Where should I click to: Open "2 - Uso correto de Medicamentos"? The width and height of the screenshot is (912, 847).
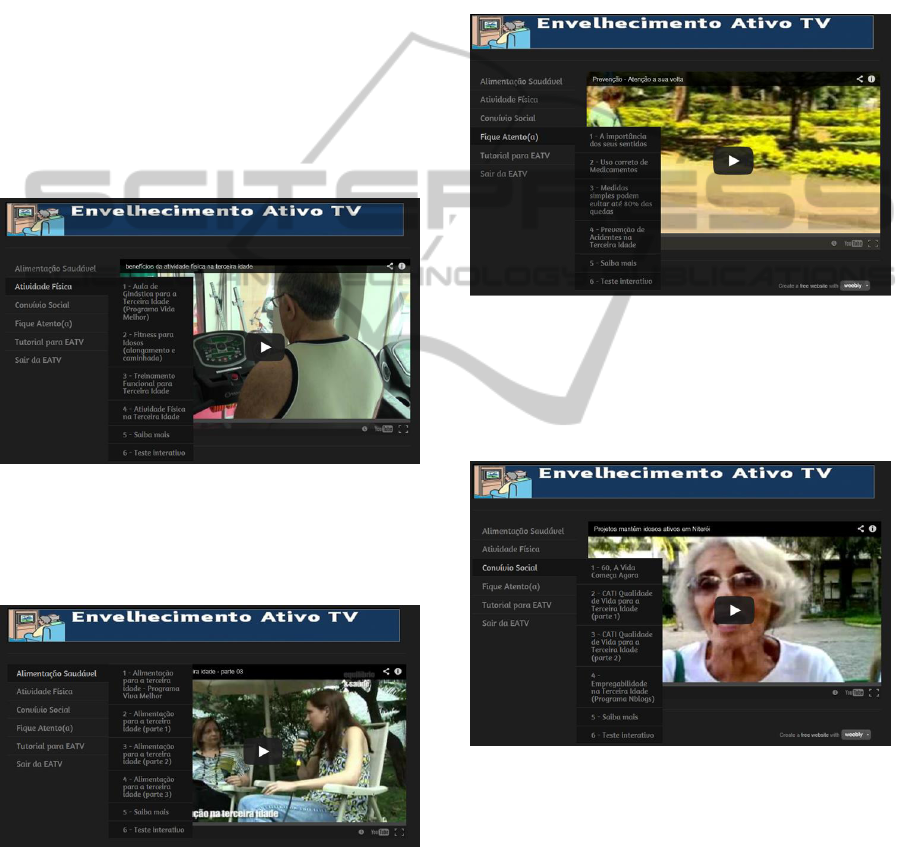tap(618, 166)
